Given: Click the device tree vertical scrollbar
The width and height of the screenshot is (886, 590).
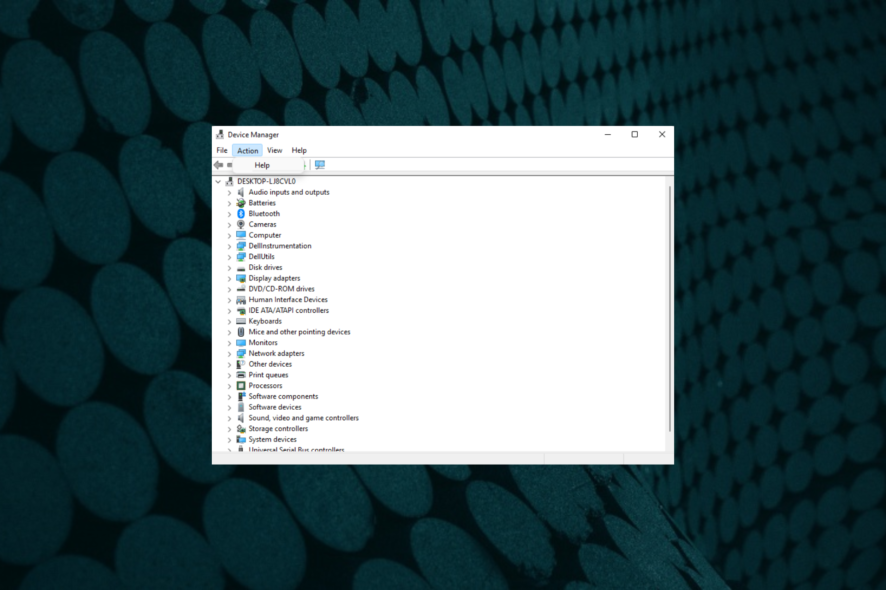Looking at the screenshot, I should click(670, 308).
